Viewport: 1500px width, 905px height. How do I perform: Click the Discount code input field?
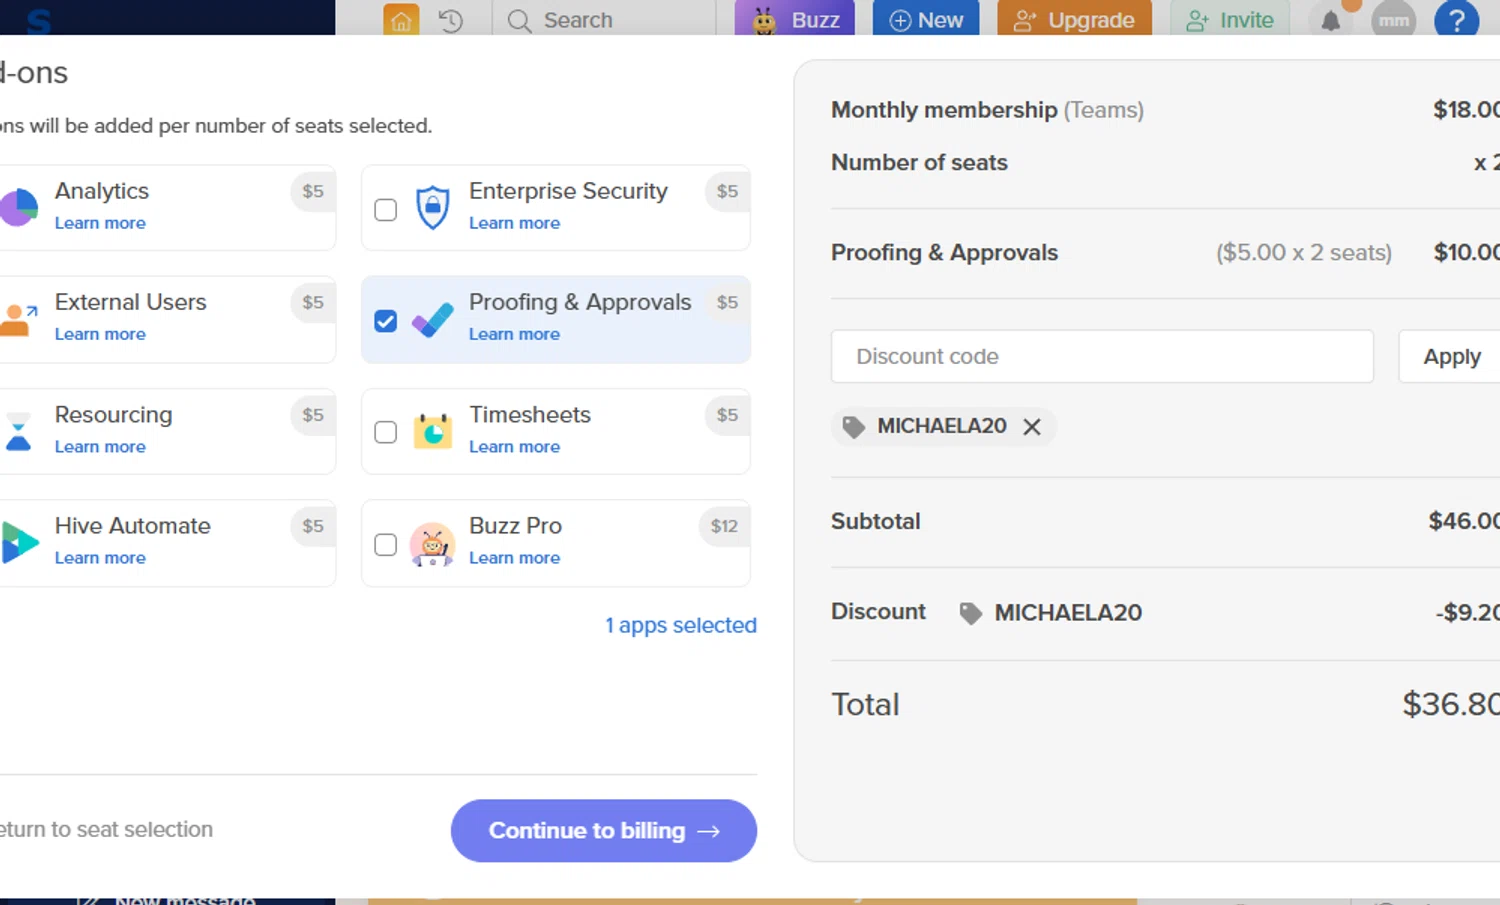1101,356
